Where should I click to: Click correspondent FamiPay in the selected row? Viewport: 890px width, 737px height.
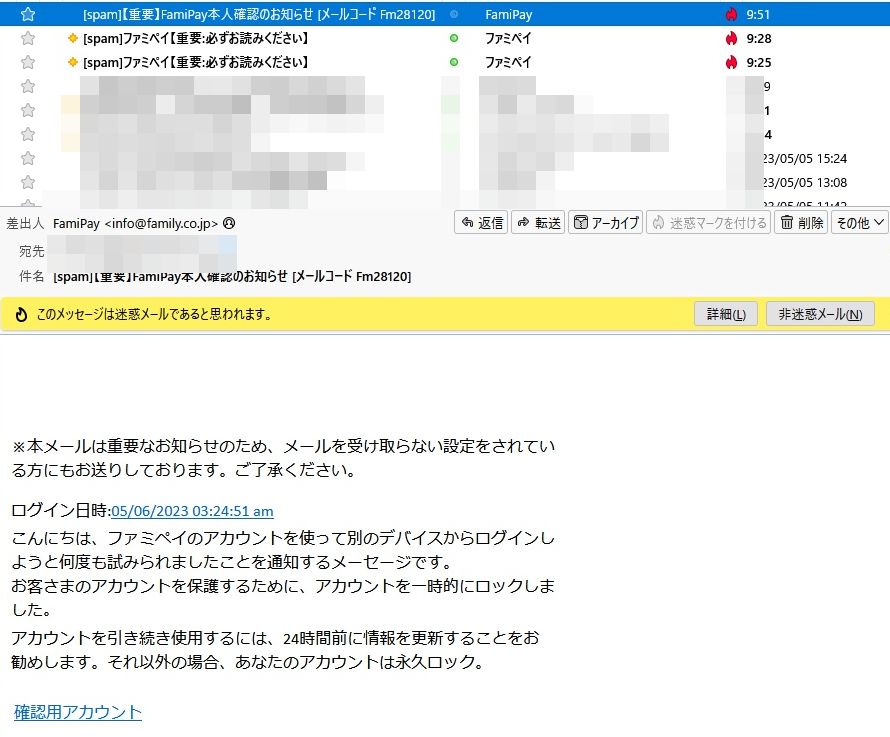(x=509, y=15)
